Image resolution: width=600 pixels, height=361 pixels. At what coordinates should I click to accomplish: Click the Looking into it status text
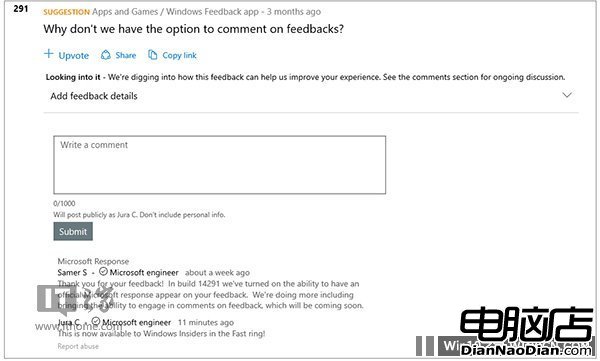pos(73,77)
